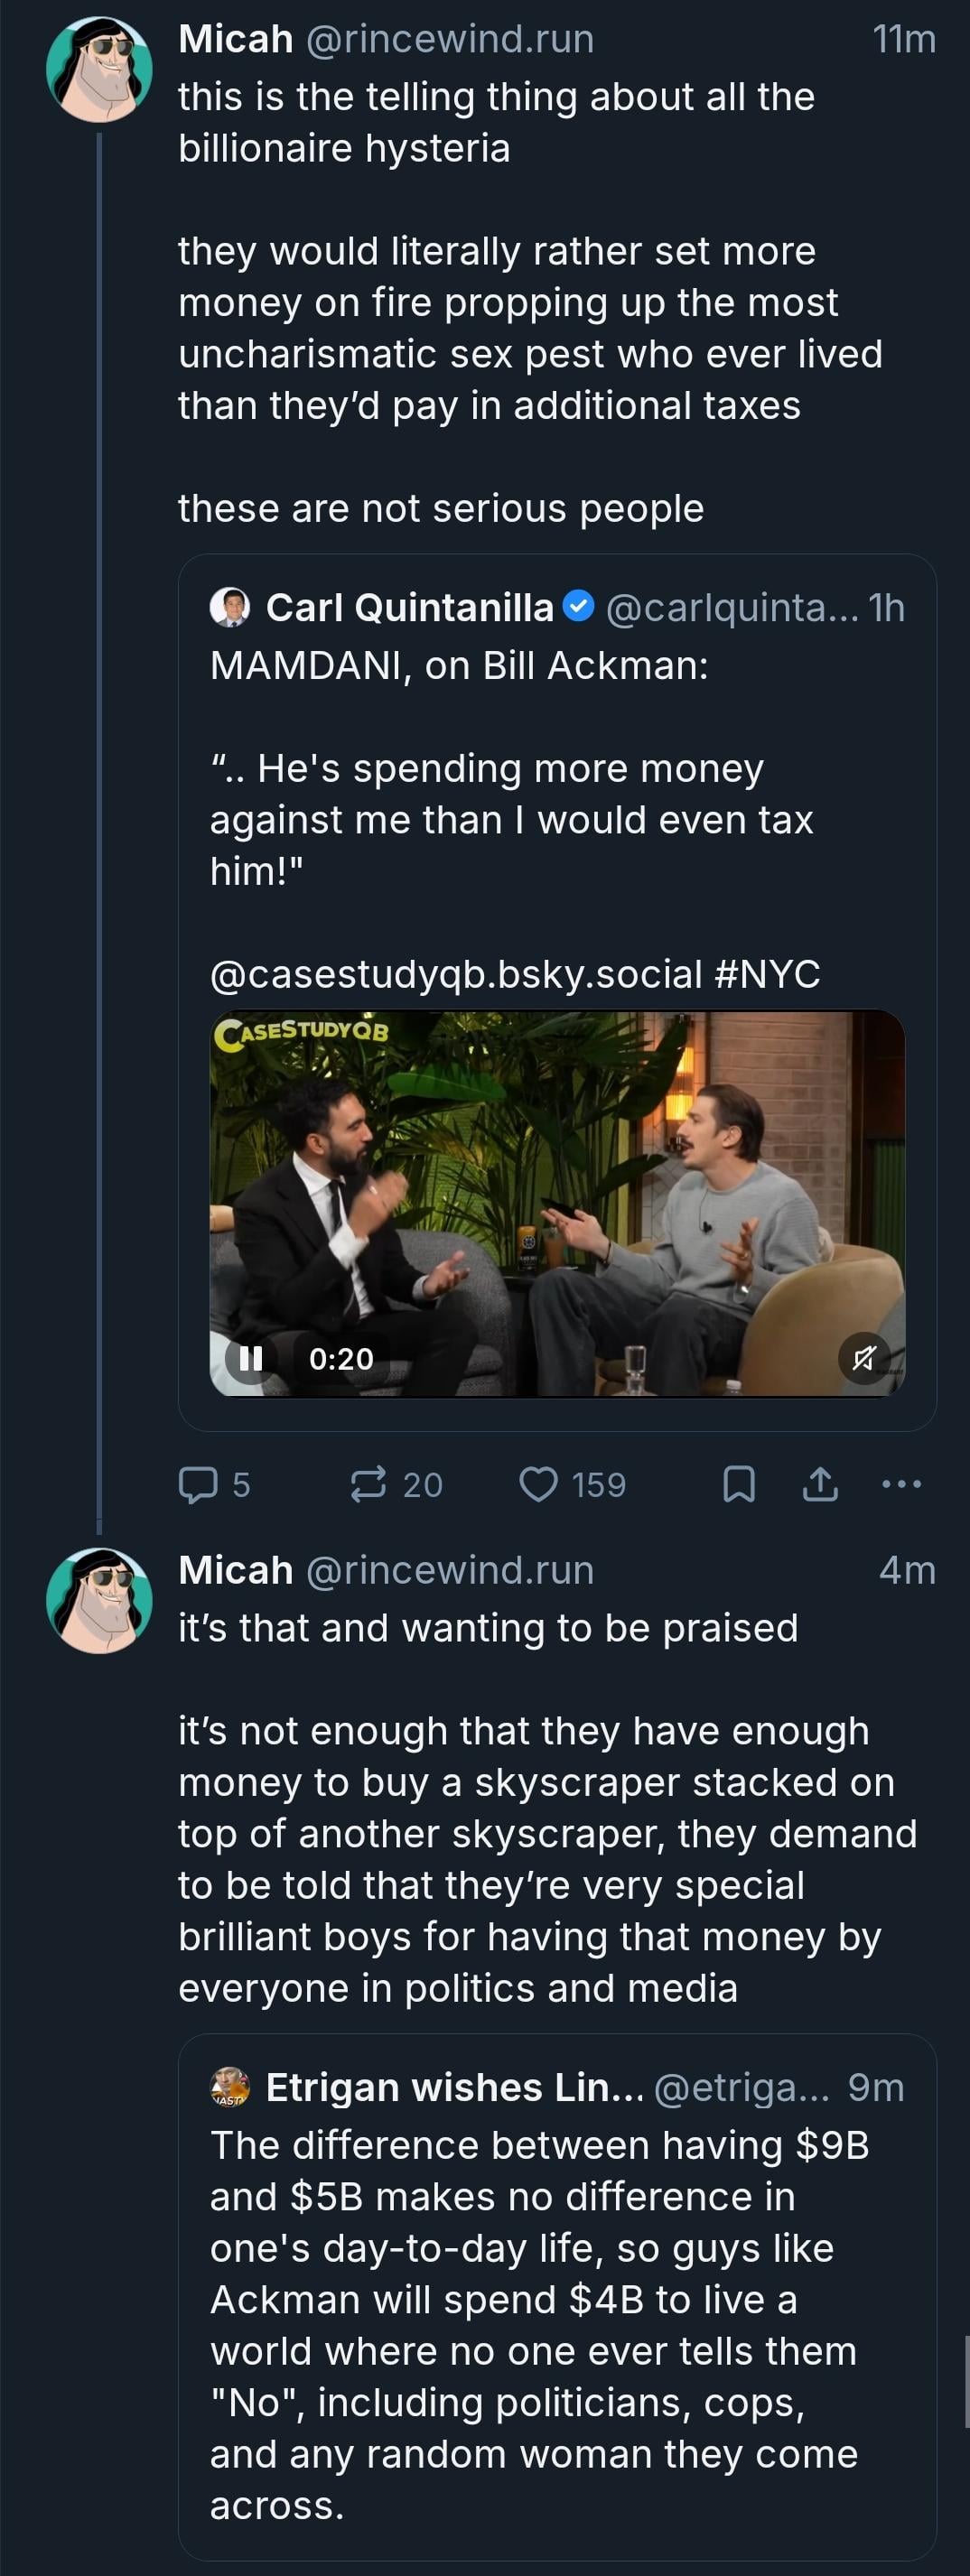Click Etrigan's small profile picture
This screenshot has height=2576, width=970.
point(230,2087)
